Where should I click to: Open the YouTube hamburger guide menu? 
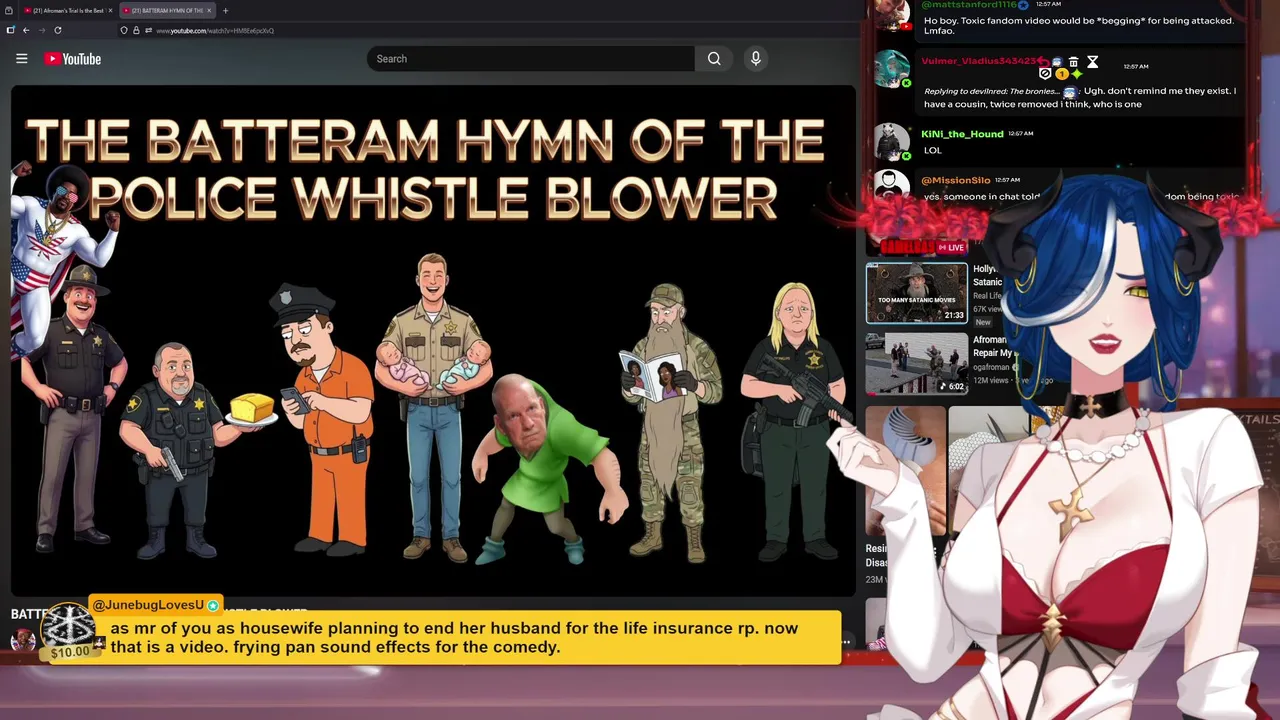tap(21, 59)
